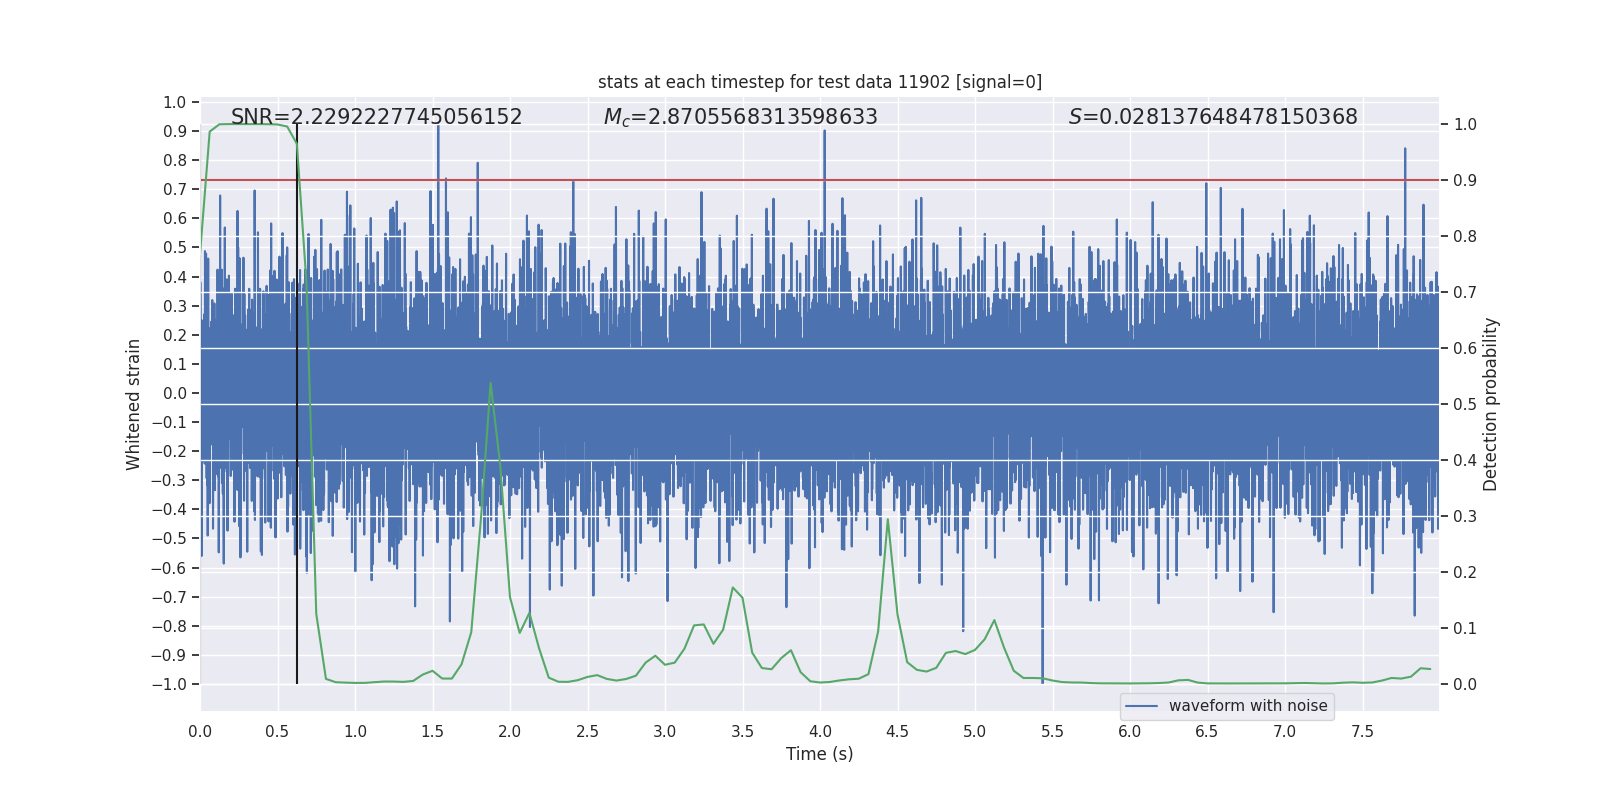1600x800 pixels.
Task: Click the x-axis tick label 7.5
Action: click(1362, 731)
